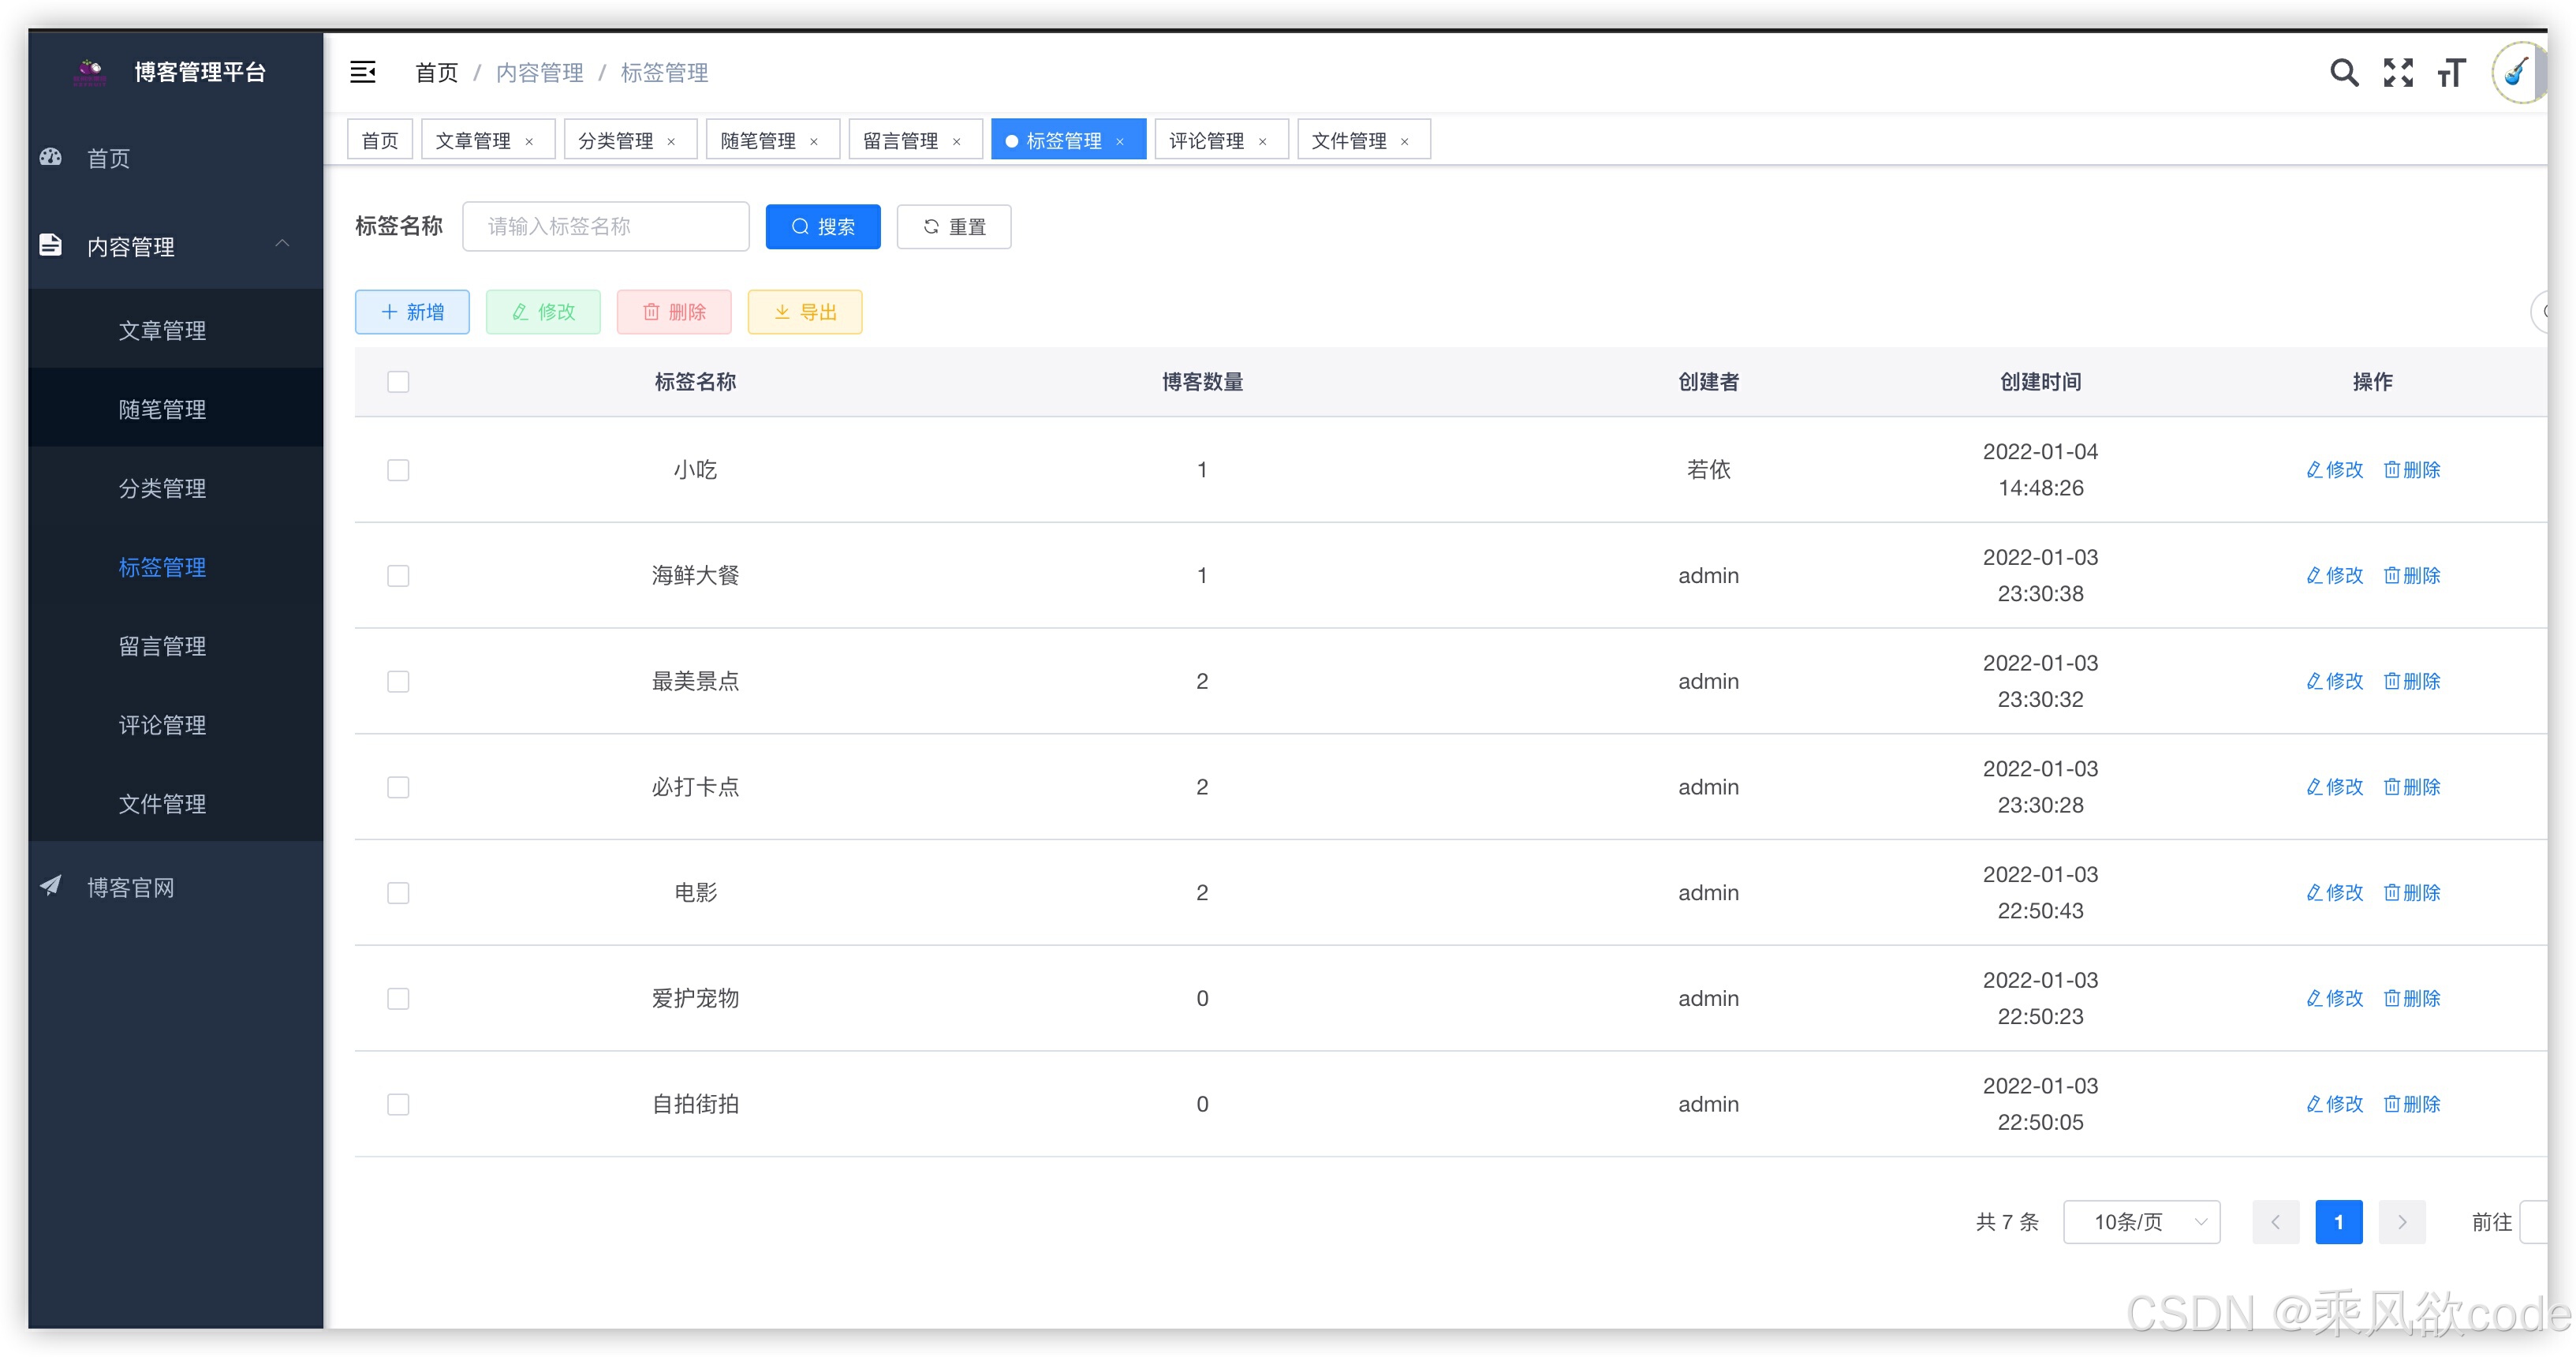The width and height of the screenshot is (2576, 1357).
Task: Toggle fullscreen mode icon
Action: pos(2397,73)
